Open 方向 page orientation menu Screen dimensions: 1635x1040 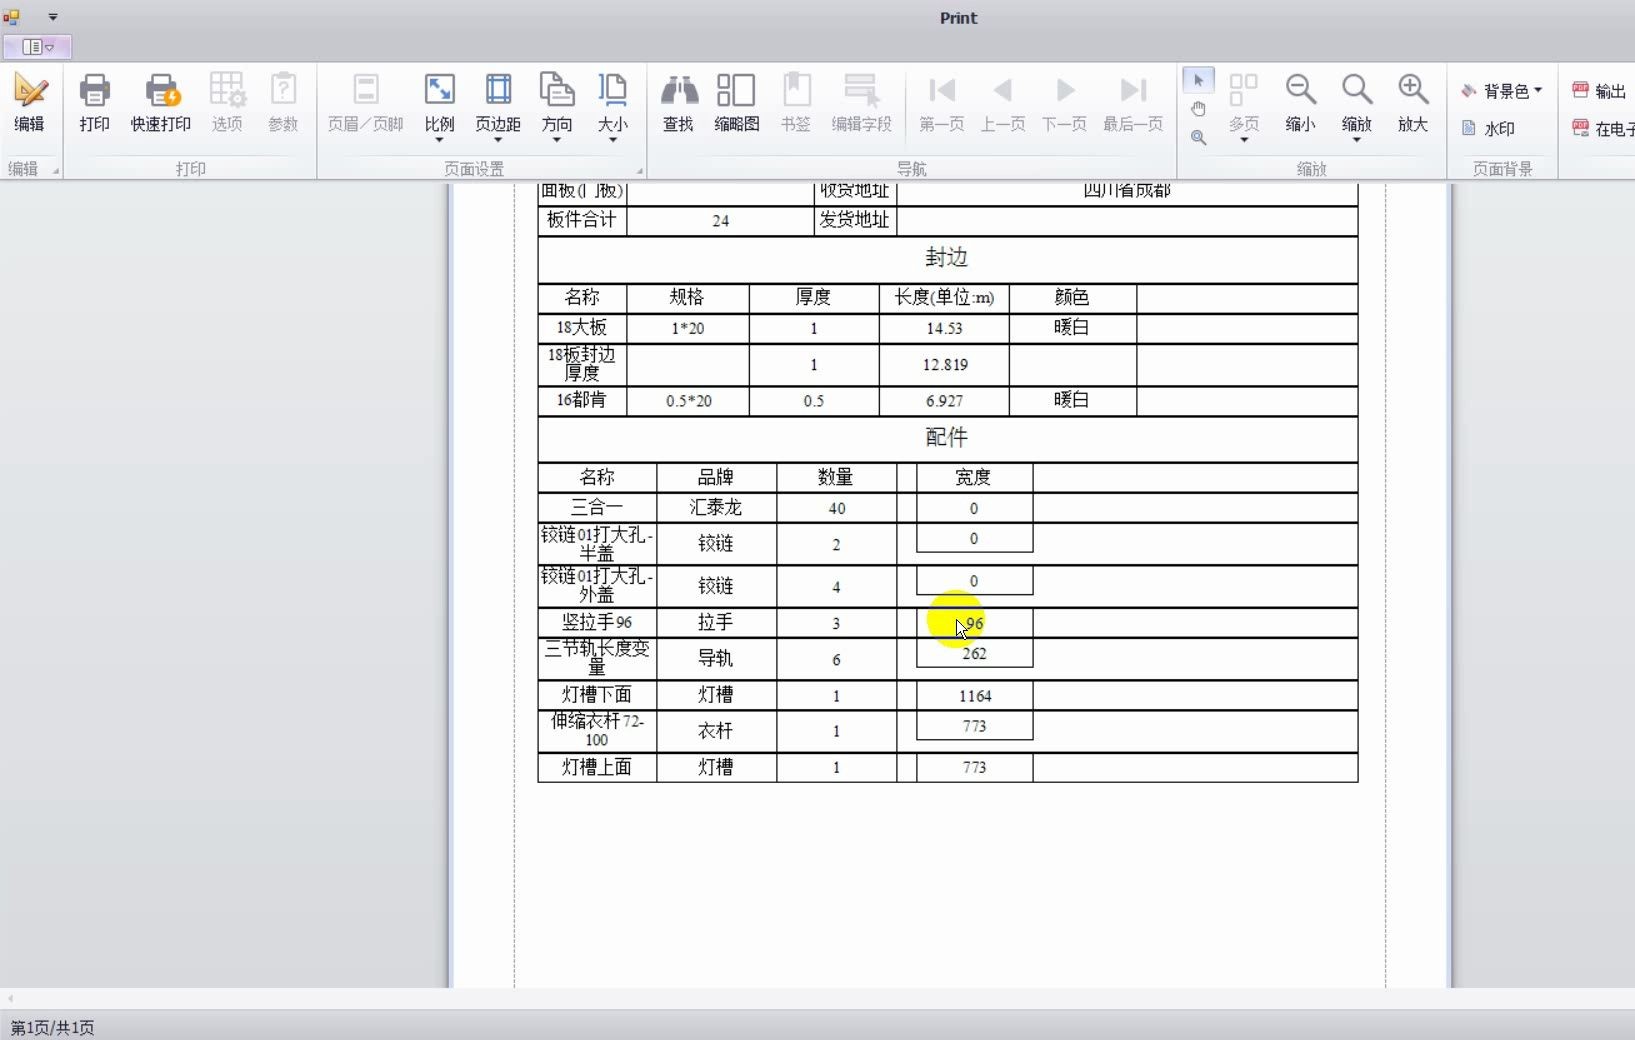click(556, 106)
